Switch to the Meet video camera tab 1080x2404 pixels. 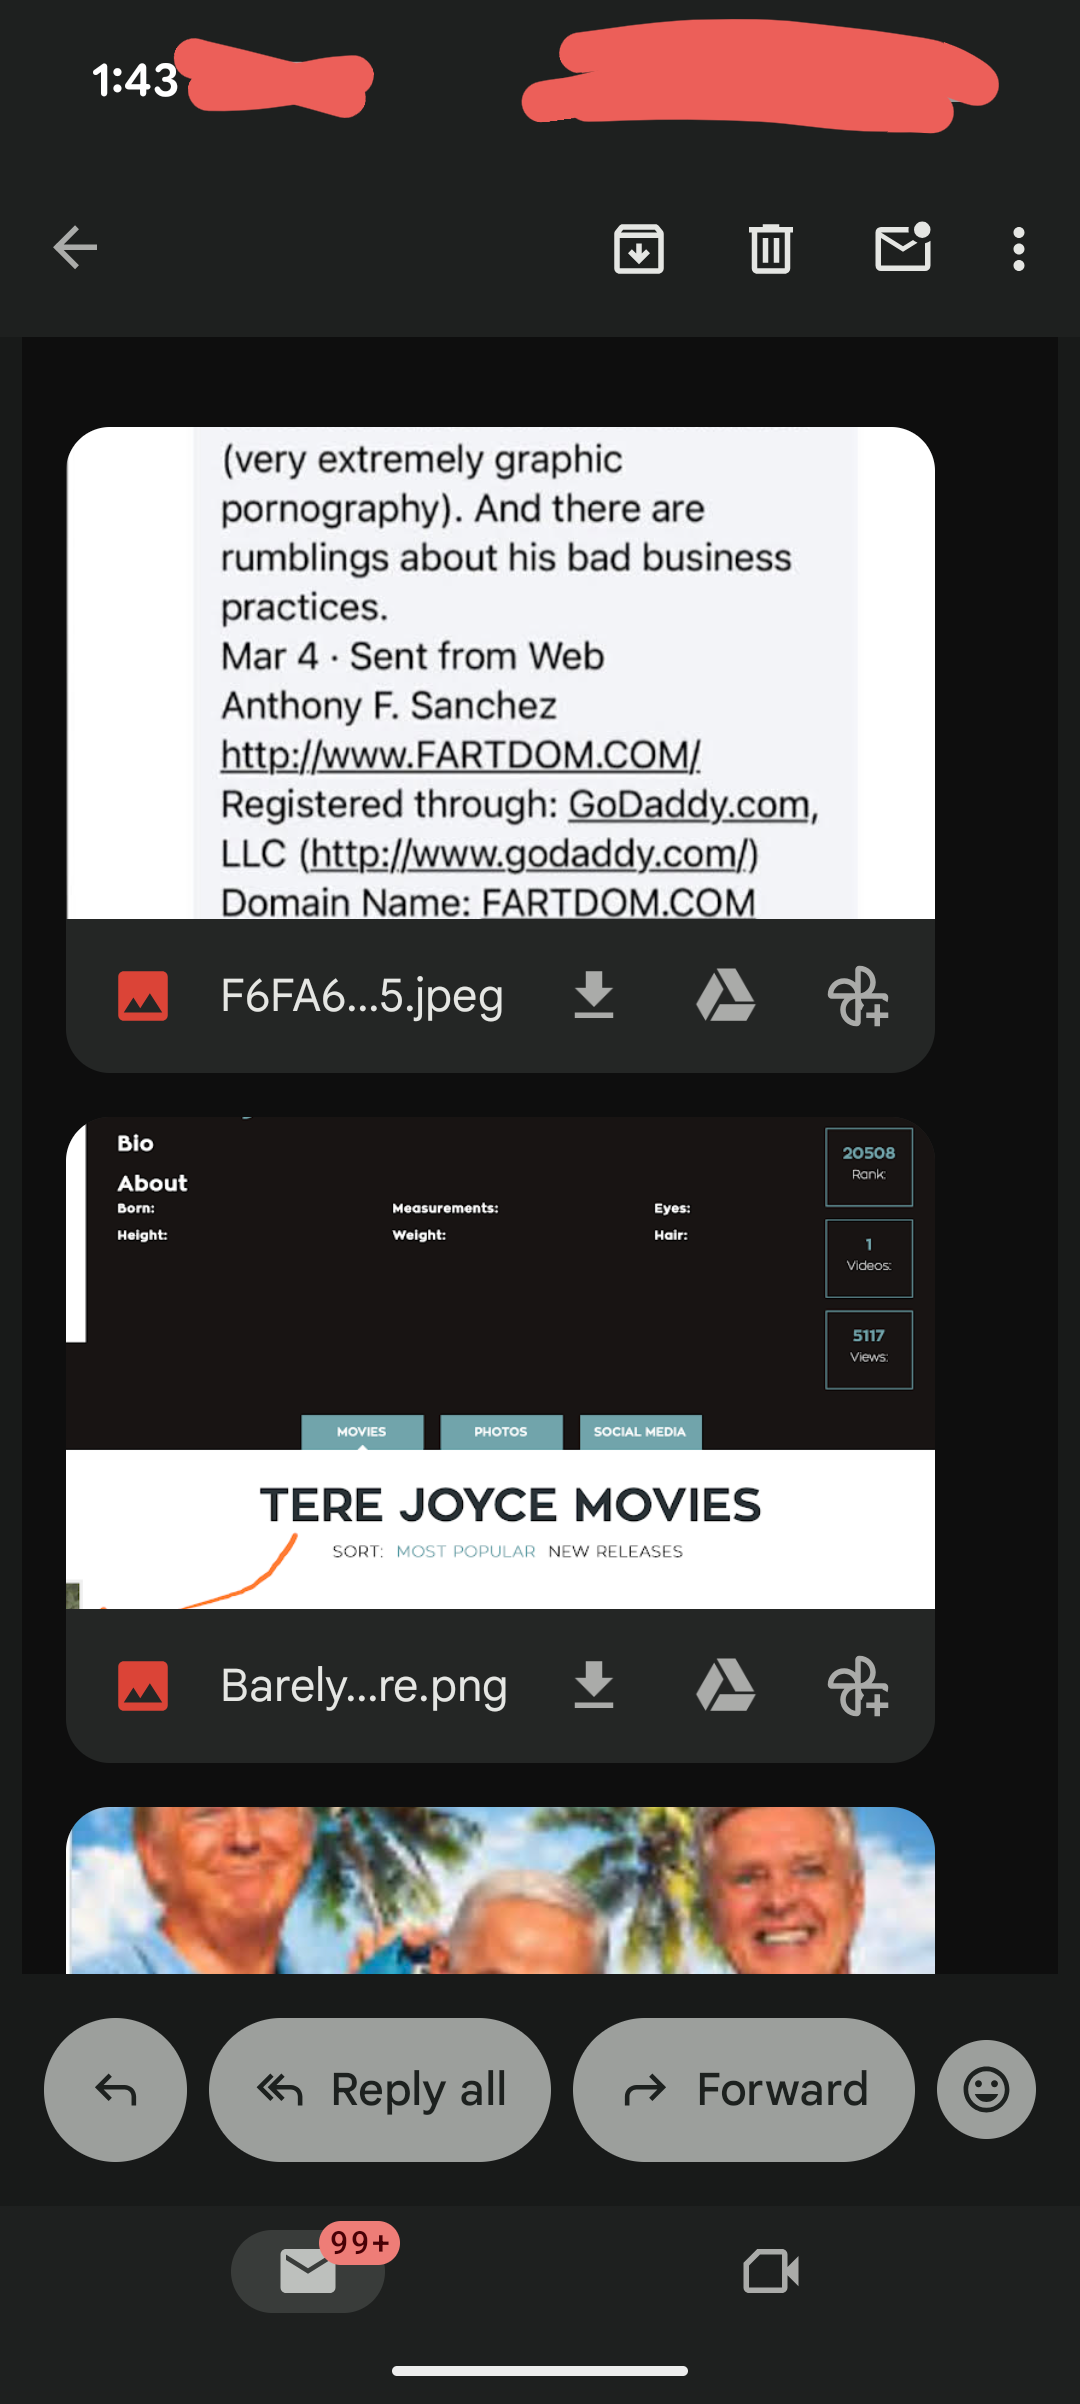coord(771,2271)
